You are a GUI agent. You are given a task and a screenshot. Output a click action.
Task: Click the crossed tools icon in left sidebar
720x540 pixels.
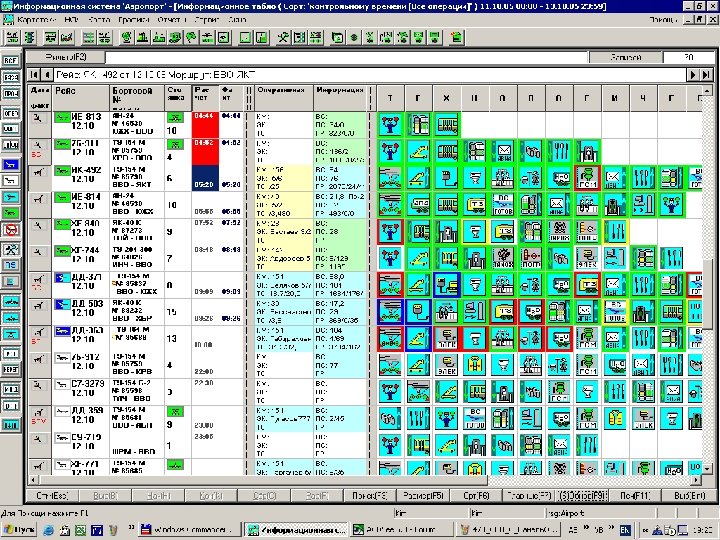(x=11, y=249)
